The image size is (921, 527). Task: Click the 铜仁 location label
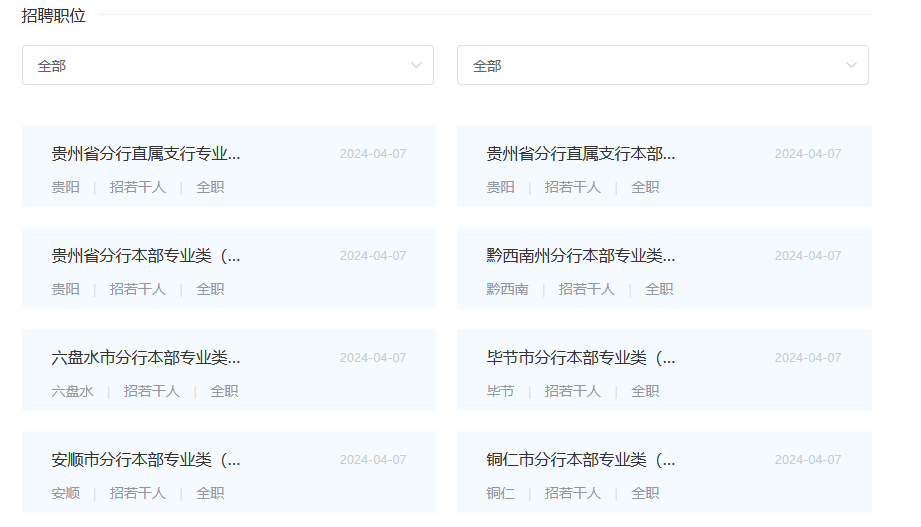(500, 494)
